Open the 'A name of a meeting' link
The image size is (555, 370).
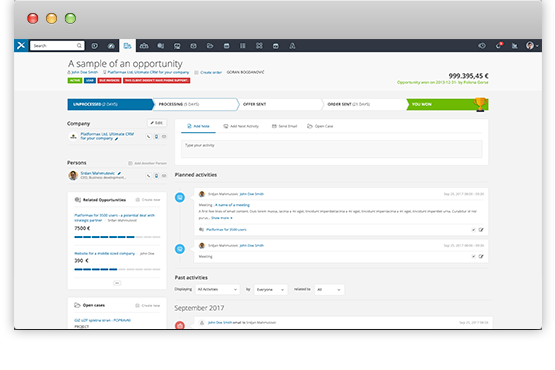click(232, 205)
